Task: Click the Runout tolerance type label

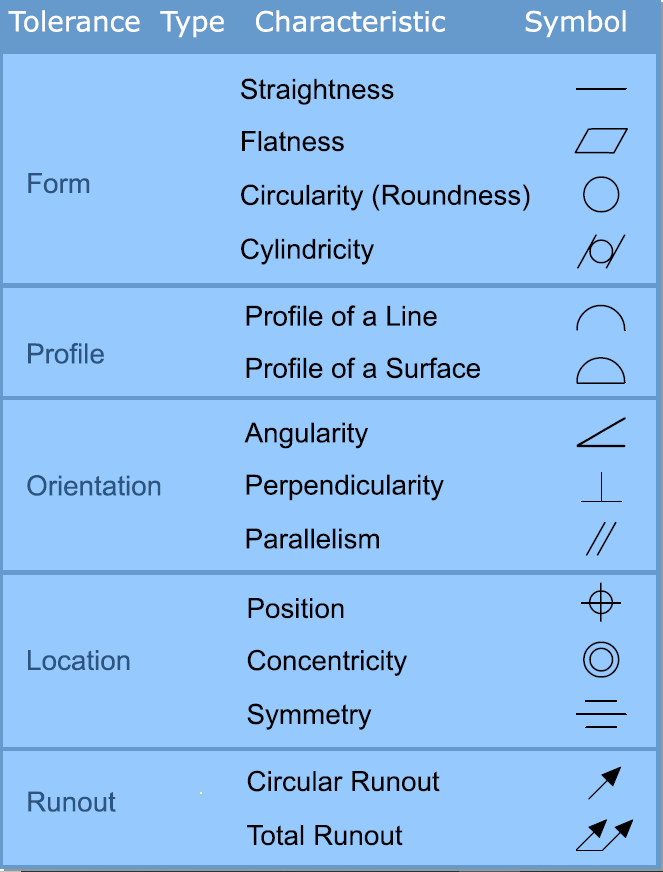Action: click(x=71, y=802)
